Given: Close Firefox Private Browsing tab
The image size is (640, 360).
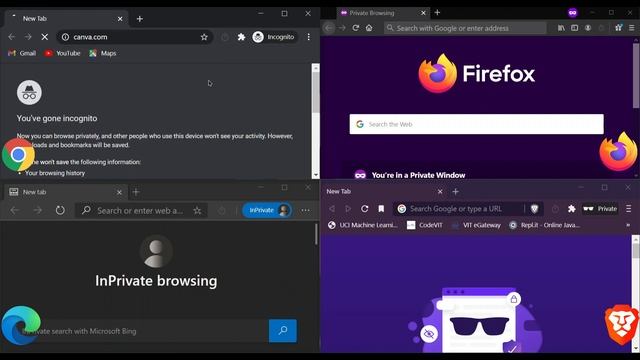Looking at the screenshot, I should 423,13.
